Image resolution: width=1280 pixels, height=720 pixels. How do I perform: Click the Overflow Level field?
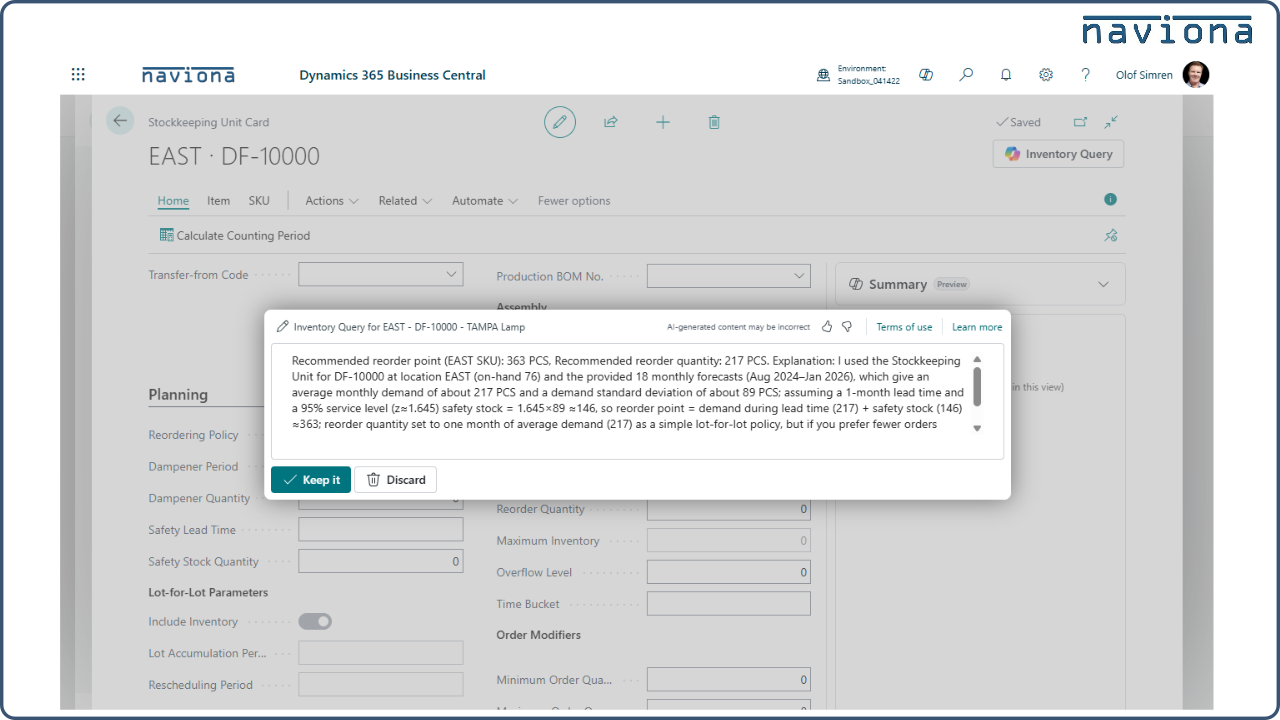coord(729,573)
